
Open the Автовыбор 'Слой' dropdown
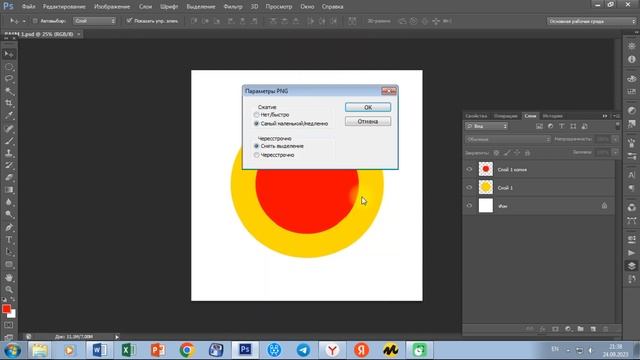95,21
